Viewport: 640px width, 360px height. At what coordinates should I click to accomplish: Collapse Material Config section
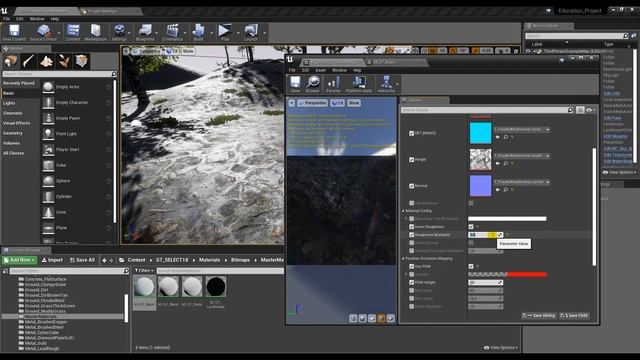pyautogui.click(x=403, y=211)
